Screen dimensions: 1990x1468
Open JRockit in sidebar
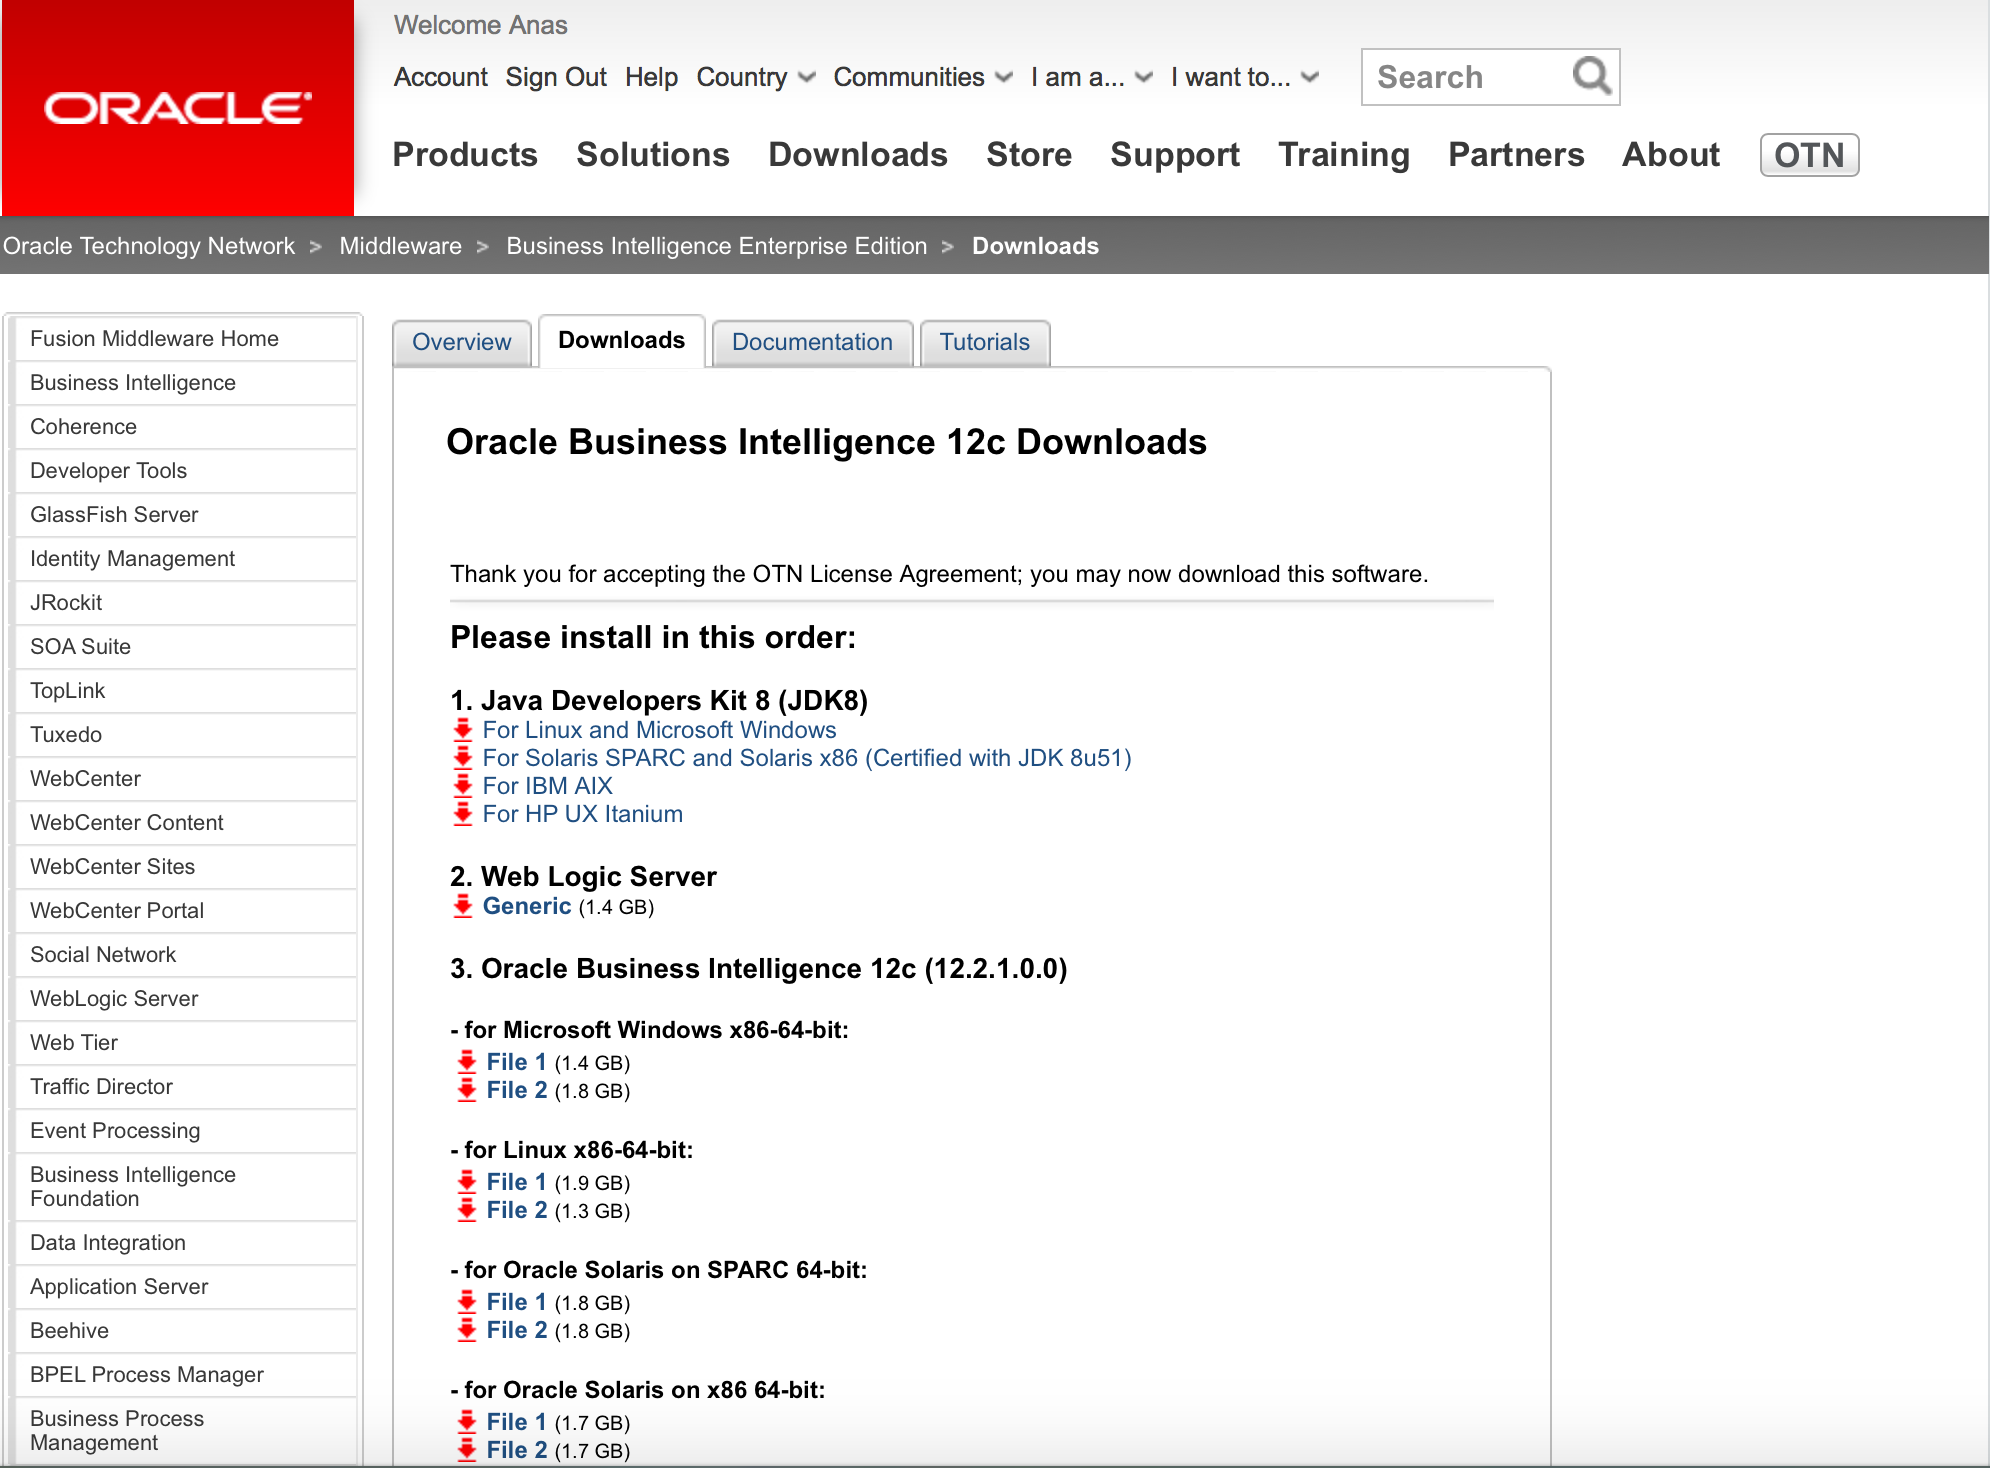pos(186,603)
